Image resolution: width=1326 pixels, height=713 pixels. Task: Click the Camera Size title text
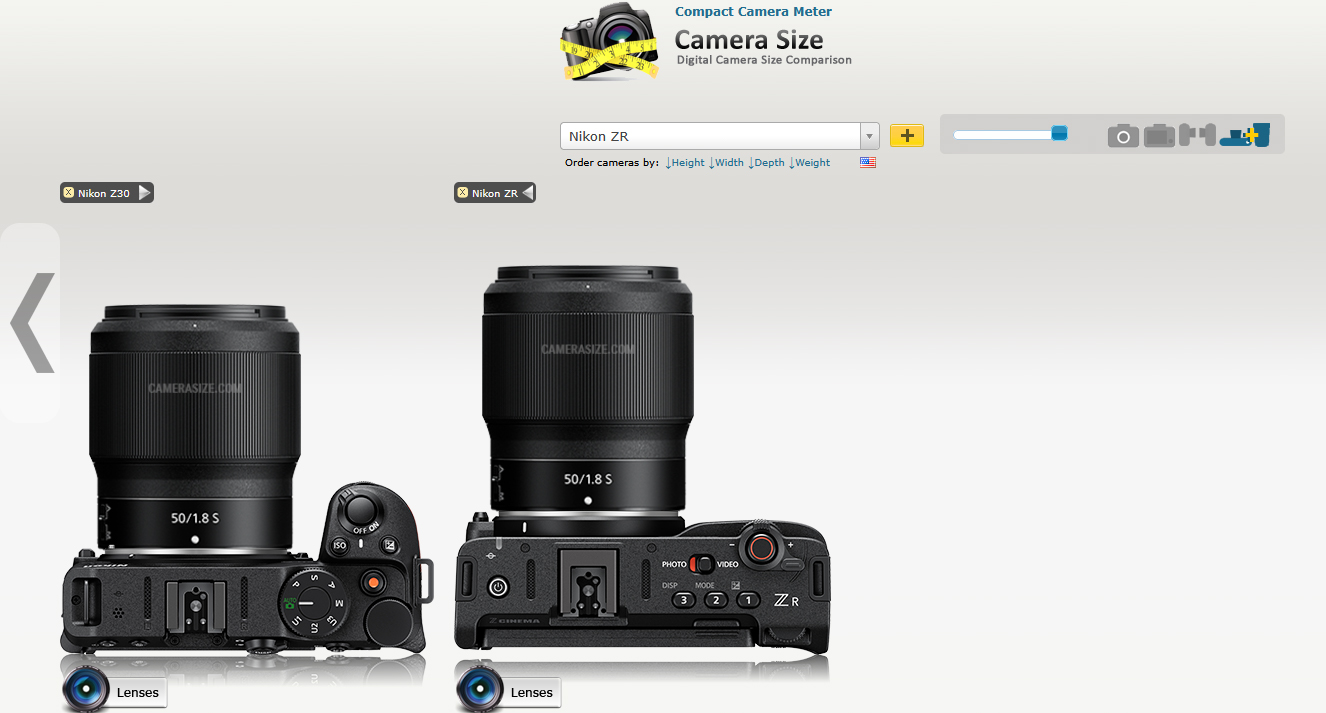click(x=749, y=40)
